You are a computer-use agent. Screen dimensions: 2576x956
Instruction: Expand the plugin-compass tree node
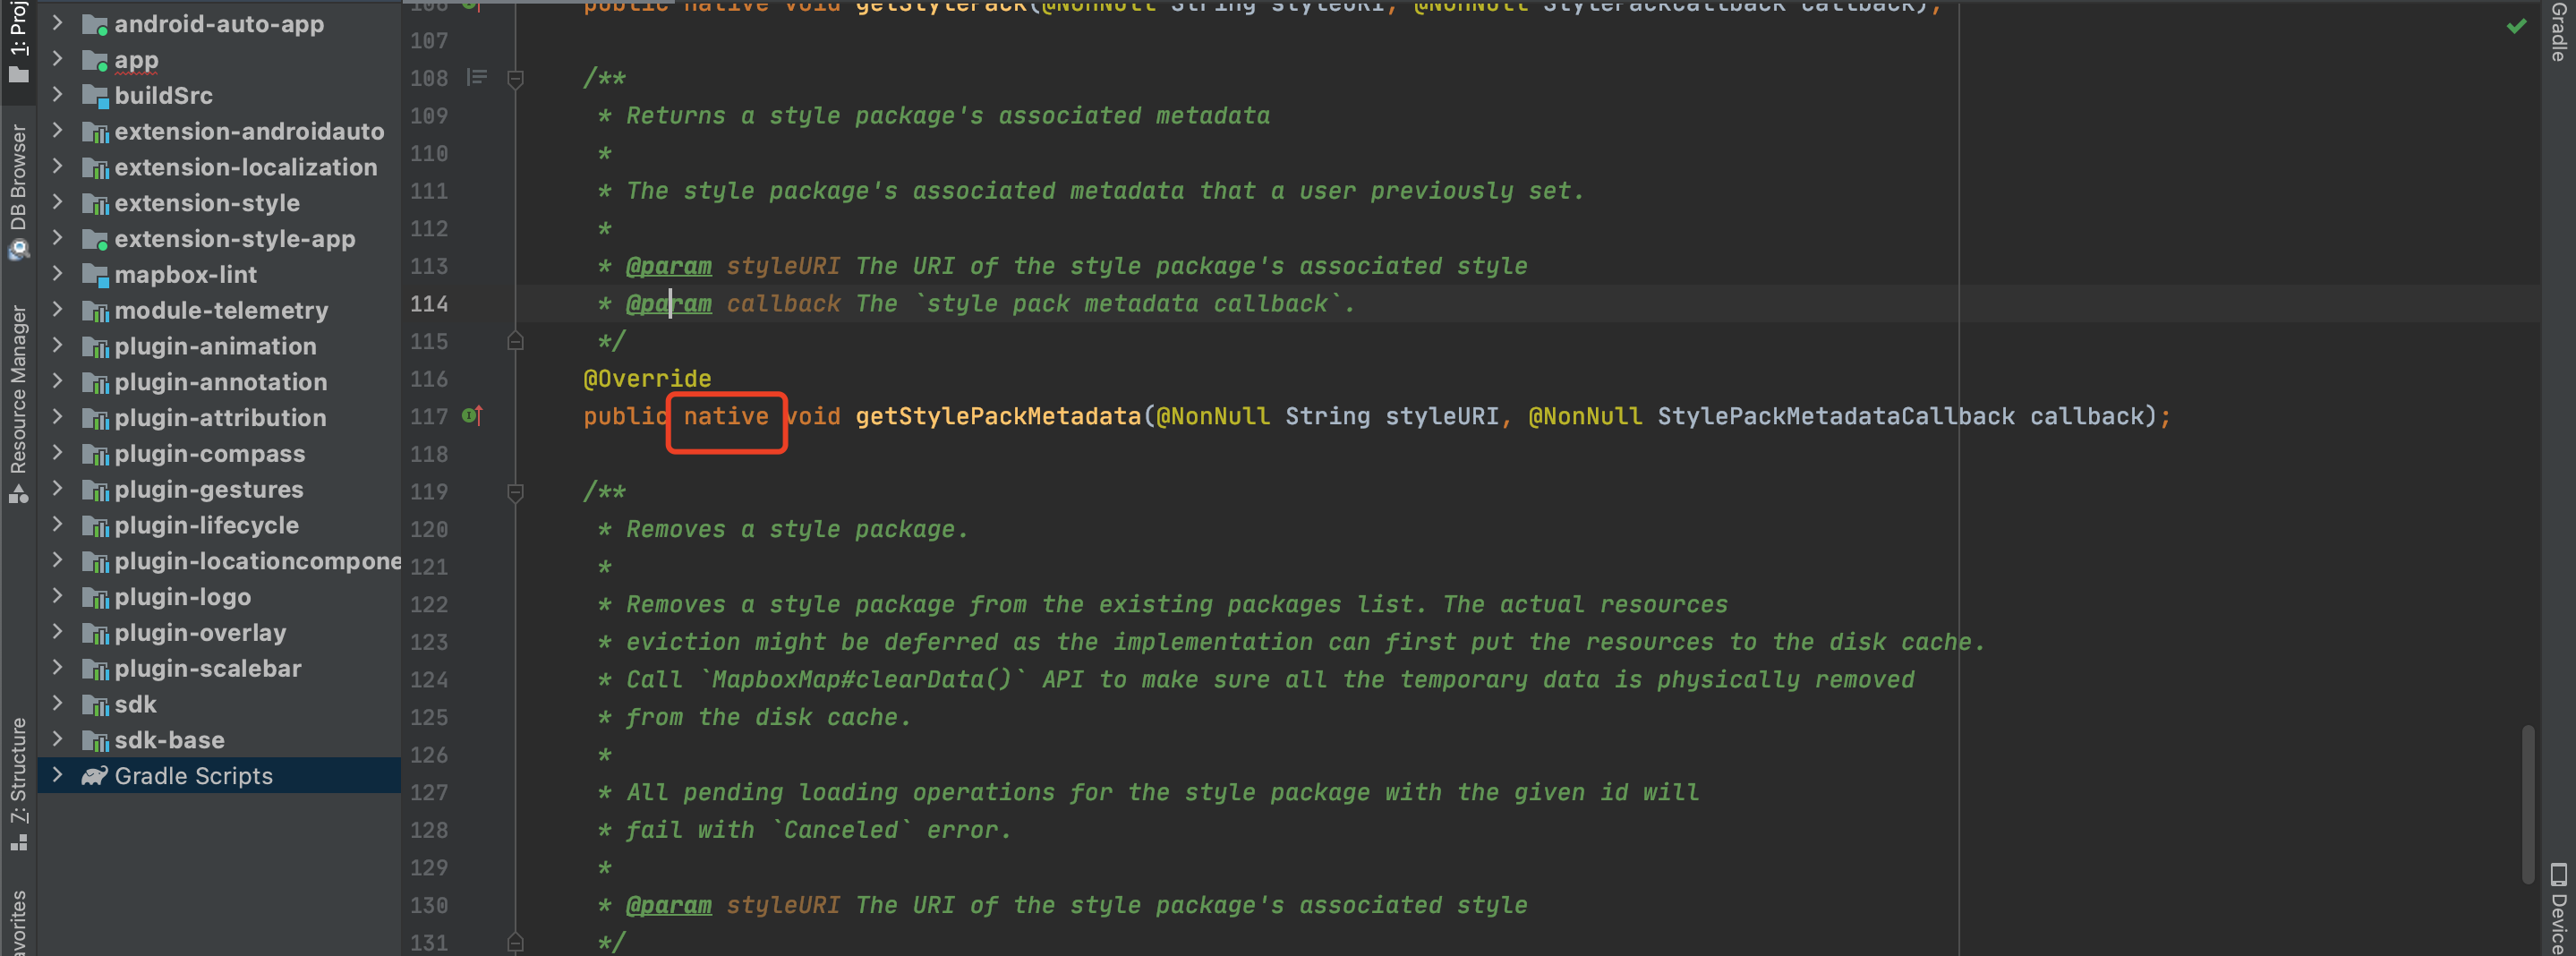(x=58, y=453)
